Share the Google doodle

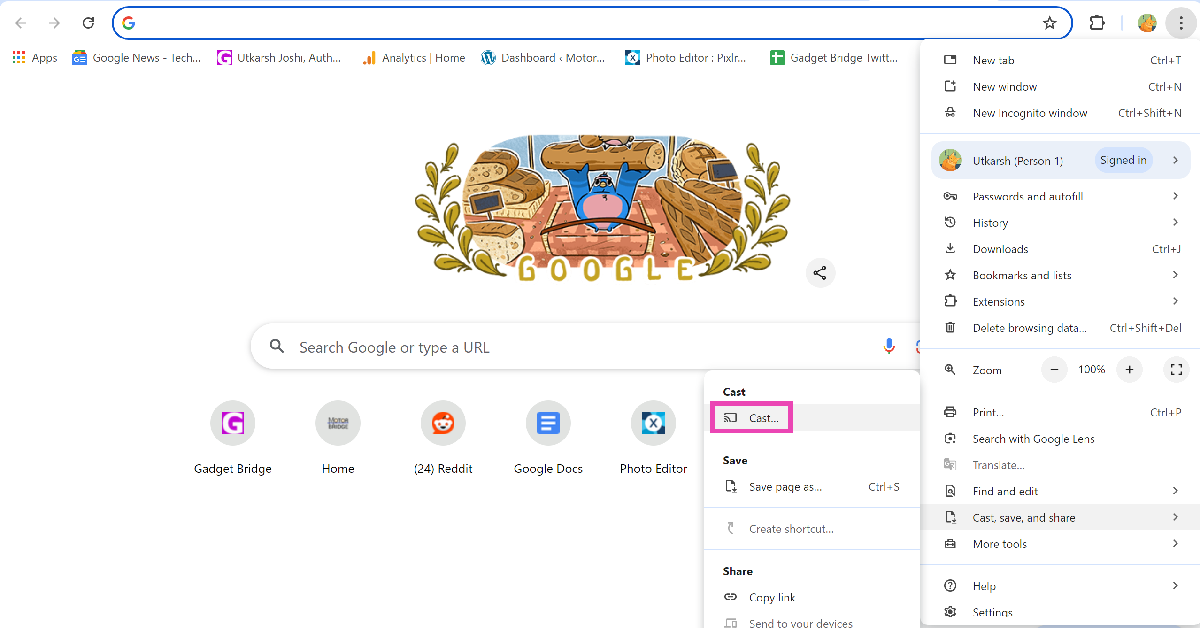point(820,272)
